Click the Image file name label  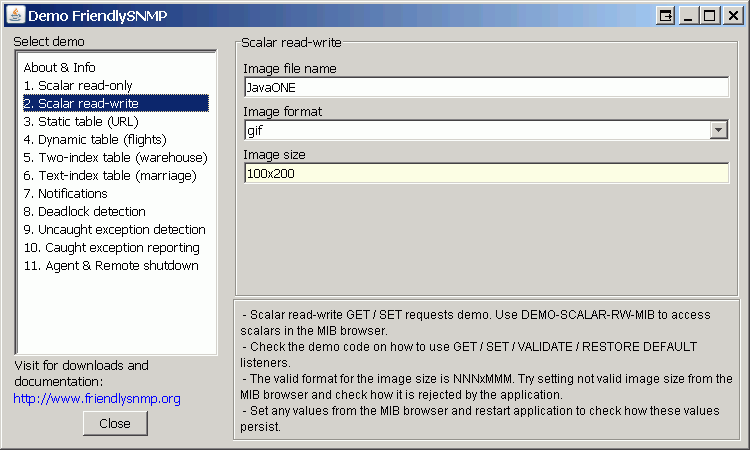(x=290, y=69)
